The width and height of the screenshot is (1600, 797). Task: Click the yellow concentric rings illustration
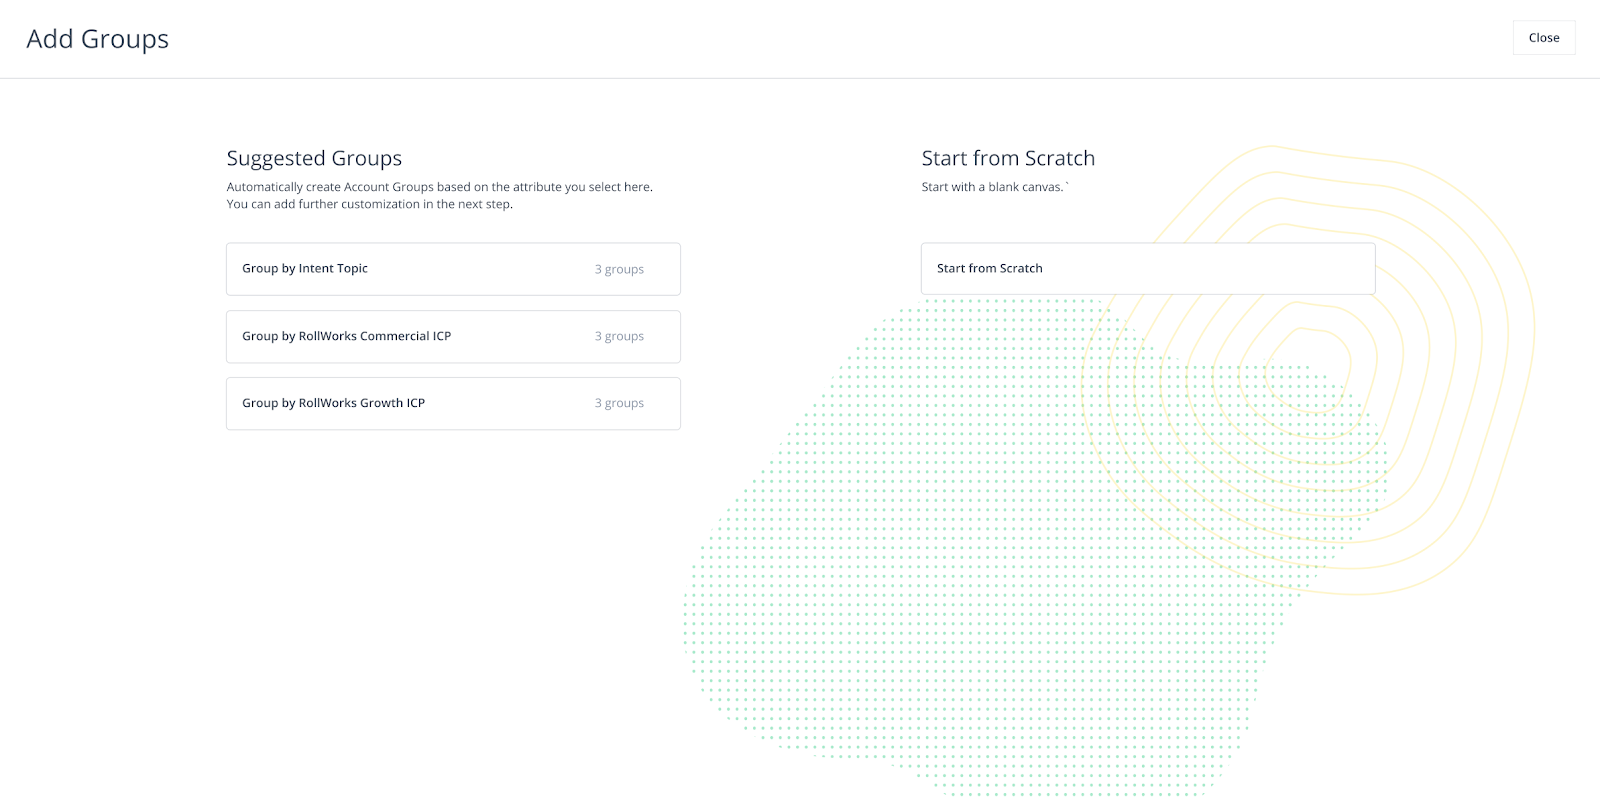click(1450, 250)
